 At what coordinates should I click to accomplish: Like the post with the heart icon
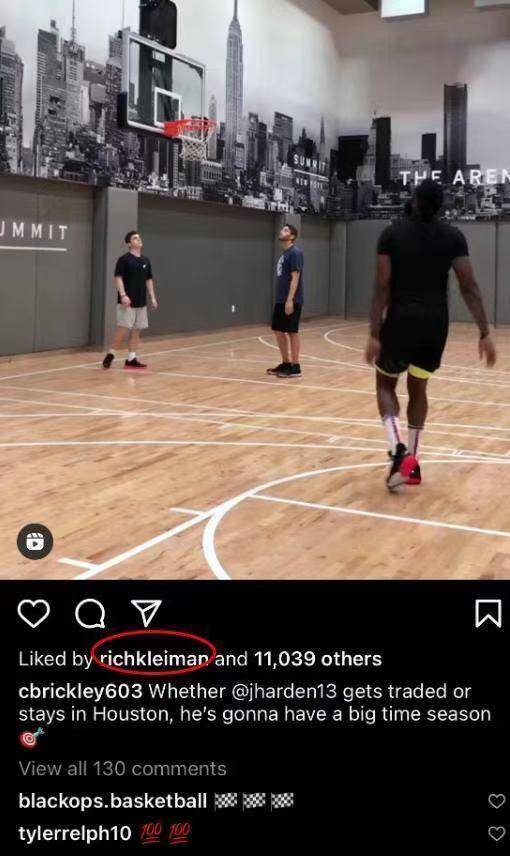[x=34, y=614]
